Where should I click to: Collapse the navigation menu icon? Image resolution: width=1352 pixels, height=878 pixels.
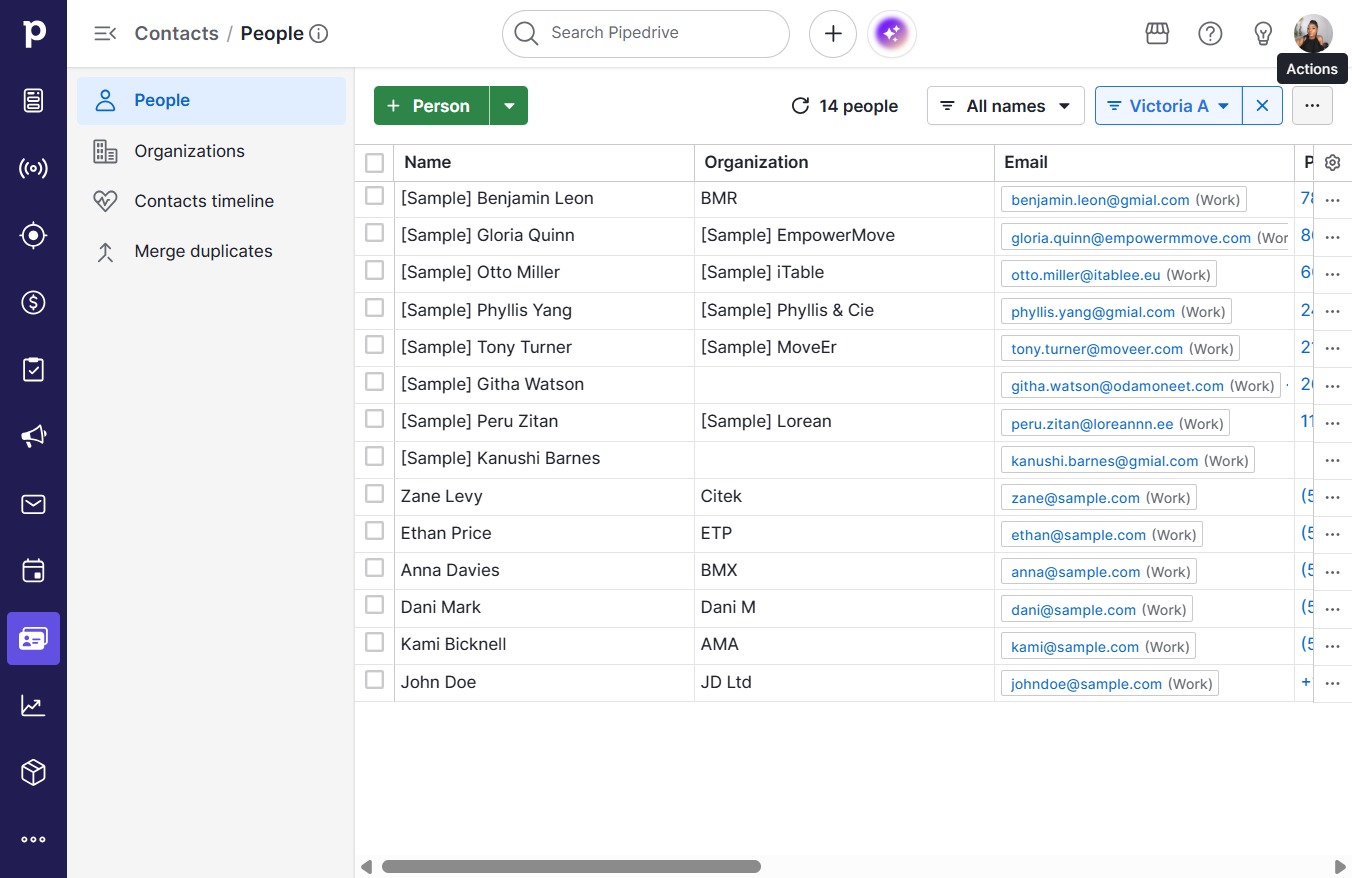(105, 33)
